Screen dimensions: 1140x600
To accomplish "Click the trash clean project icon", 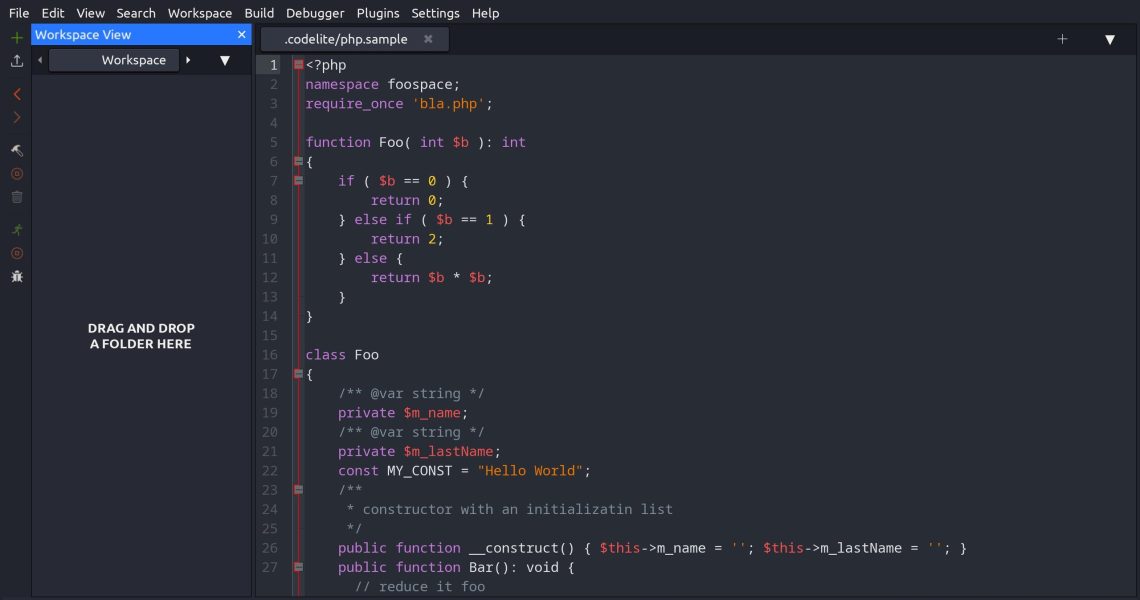I will pos(16,197).
